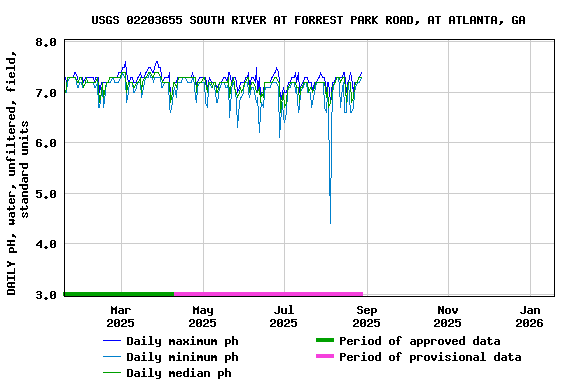Image resolution: width=576 pixels, height=384 pixels.
Task: Click the x-axis label 'Jan 2026'
Action: (x=529, y=317)
